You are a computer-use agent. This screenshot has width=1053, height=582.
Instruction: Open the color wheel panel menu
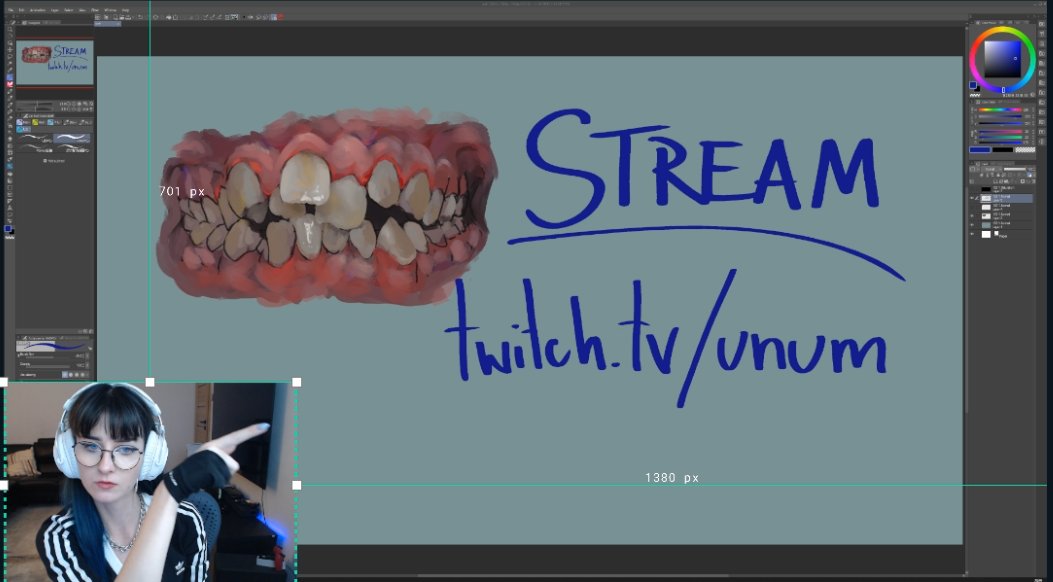(x=971, y=23)
